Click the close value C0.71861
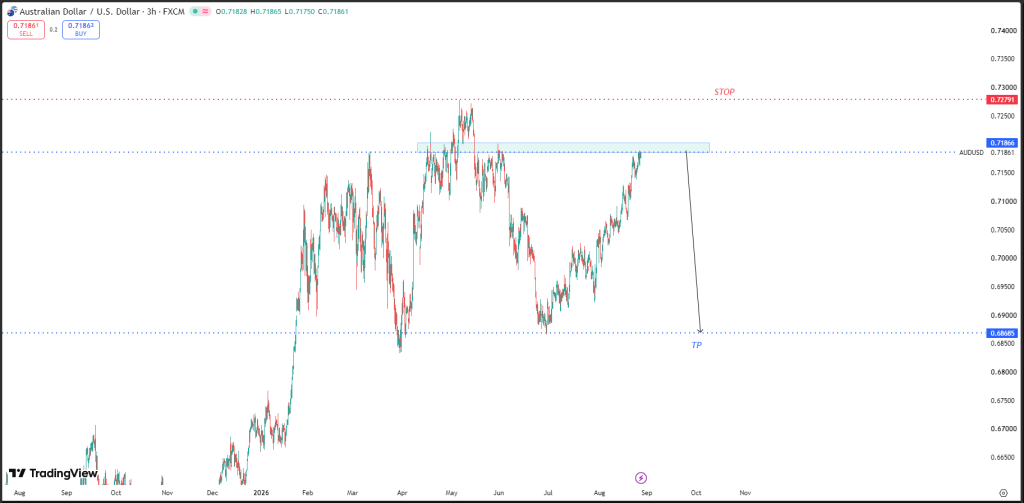 click(334, 12)
